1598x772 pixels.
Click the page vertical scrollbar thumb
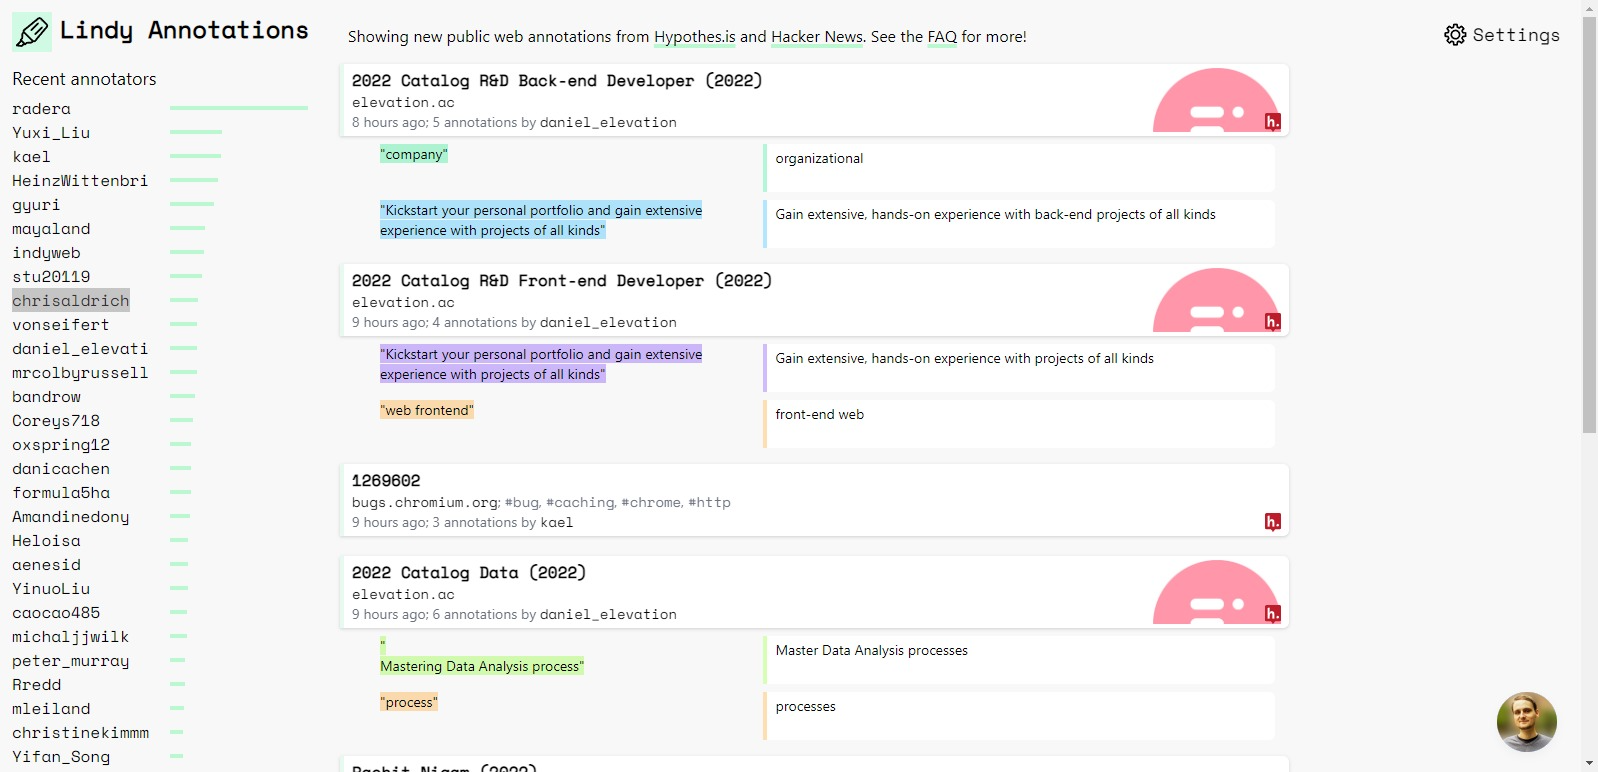coord(1589,225)
